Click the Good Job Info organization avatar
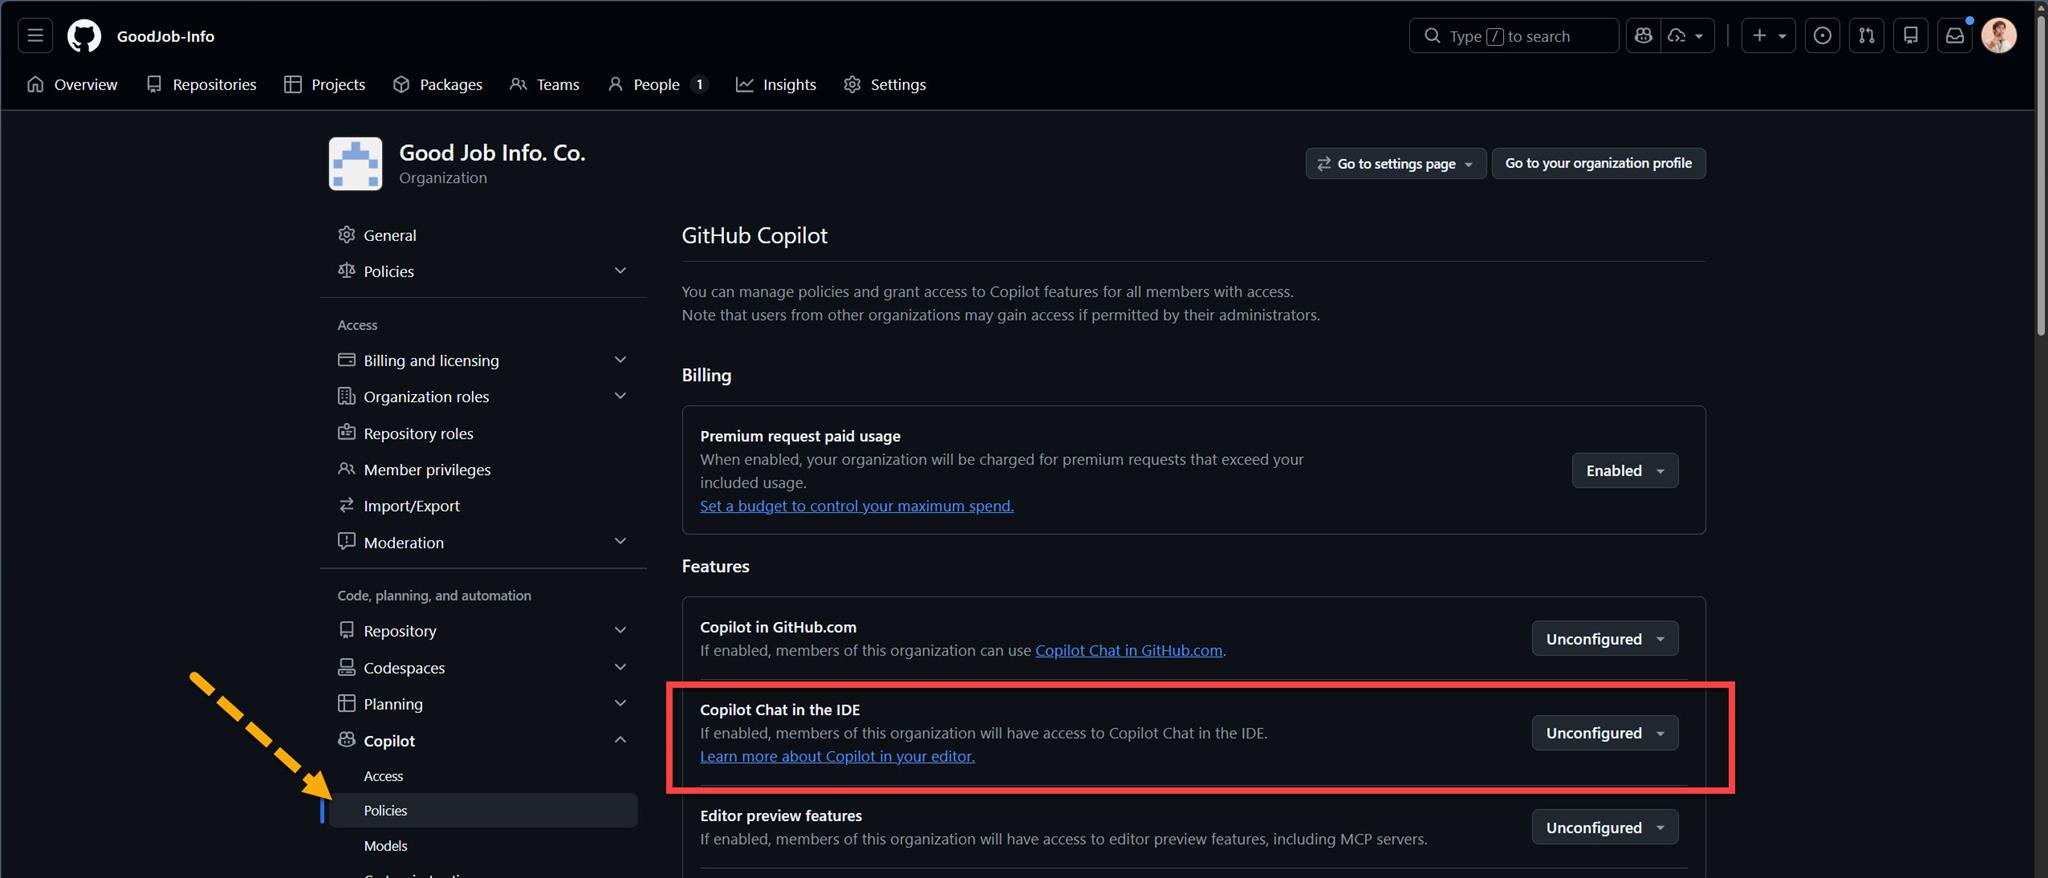This screenshot has width=2048, height=878. [355, 164]
